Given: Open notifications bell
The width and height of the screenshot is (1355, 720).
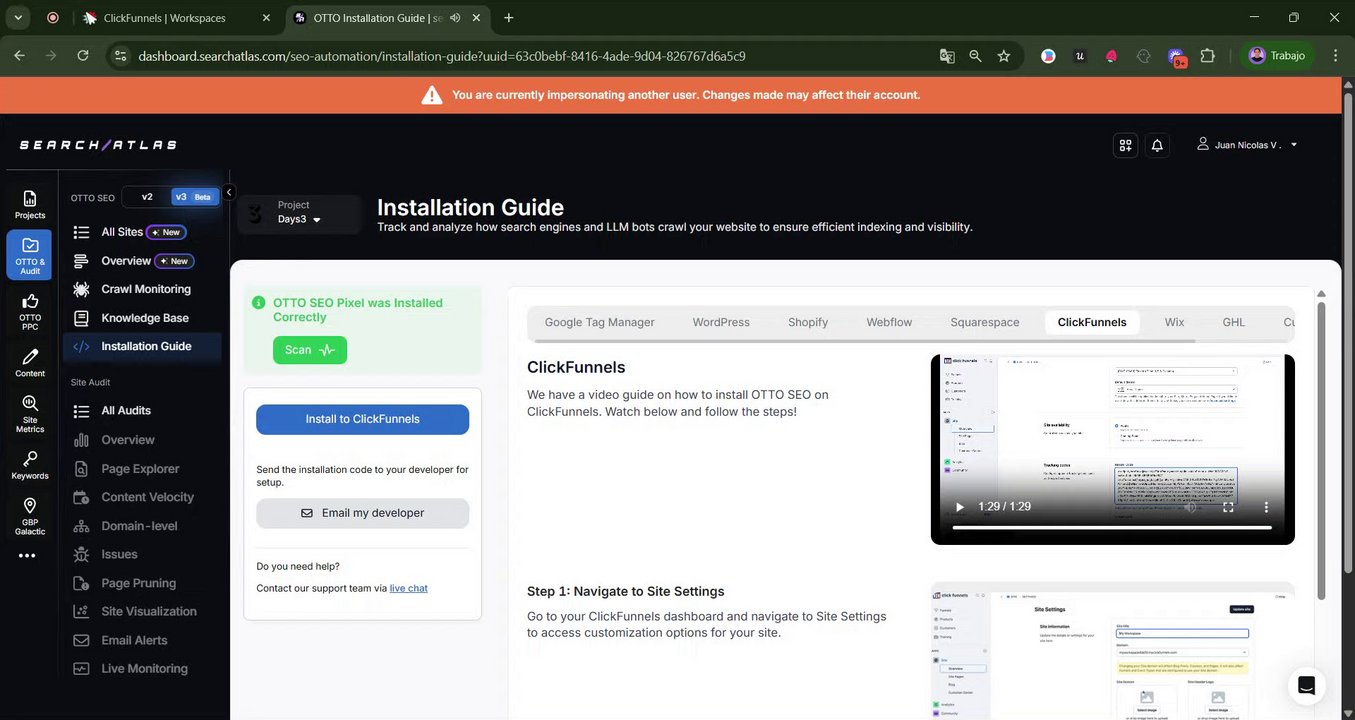Looking at the screenshot, I should pyautogui.click(x=1157, y=145).
